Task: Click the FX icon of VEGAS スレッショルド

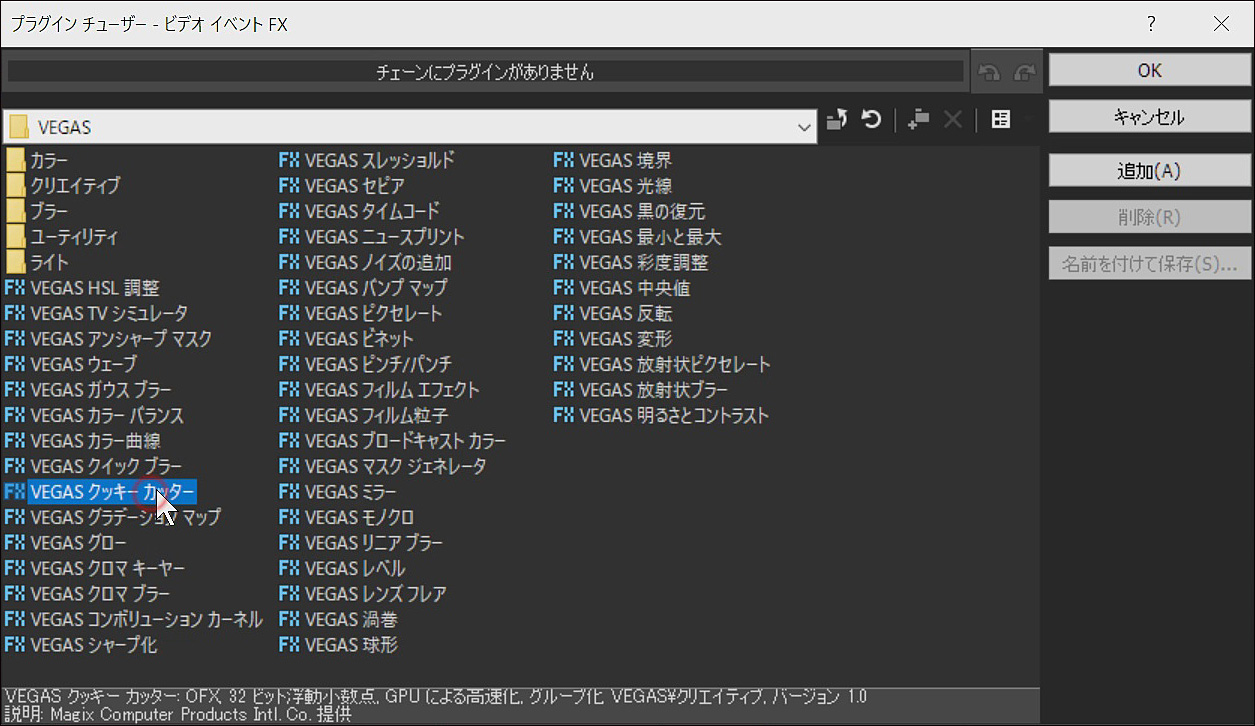Action: (290, 160)
